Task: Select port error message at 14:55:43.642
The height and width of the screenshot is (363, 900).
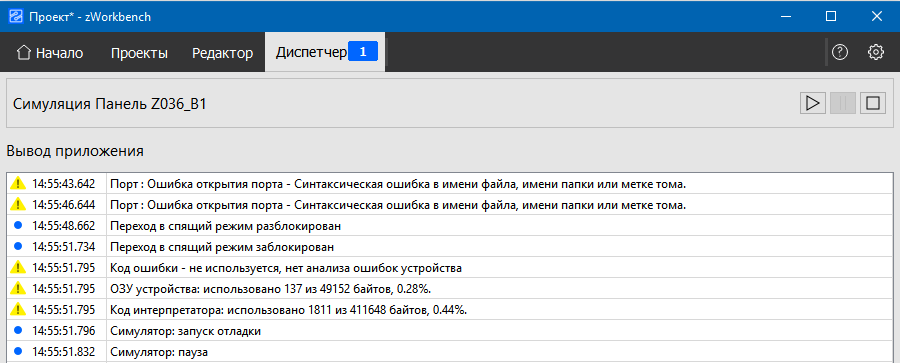Action: coord(398,184)
